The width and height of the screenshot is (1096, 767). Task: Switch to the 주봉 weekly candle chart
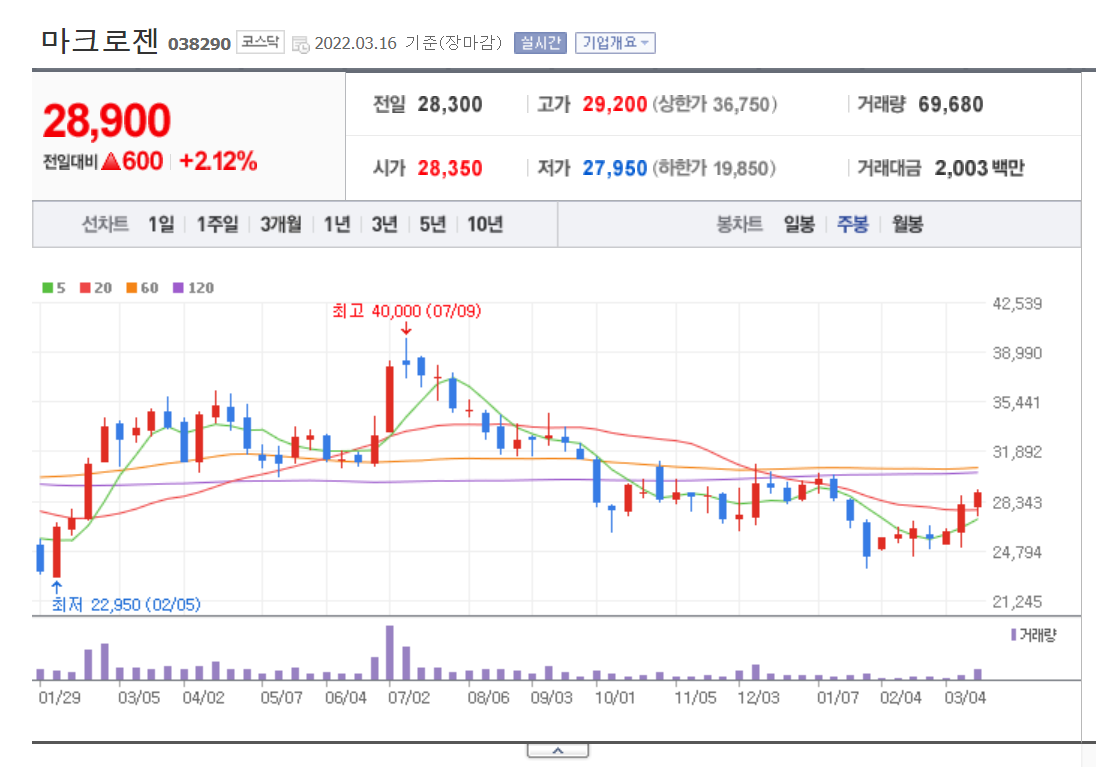[x=853, y=224]
